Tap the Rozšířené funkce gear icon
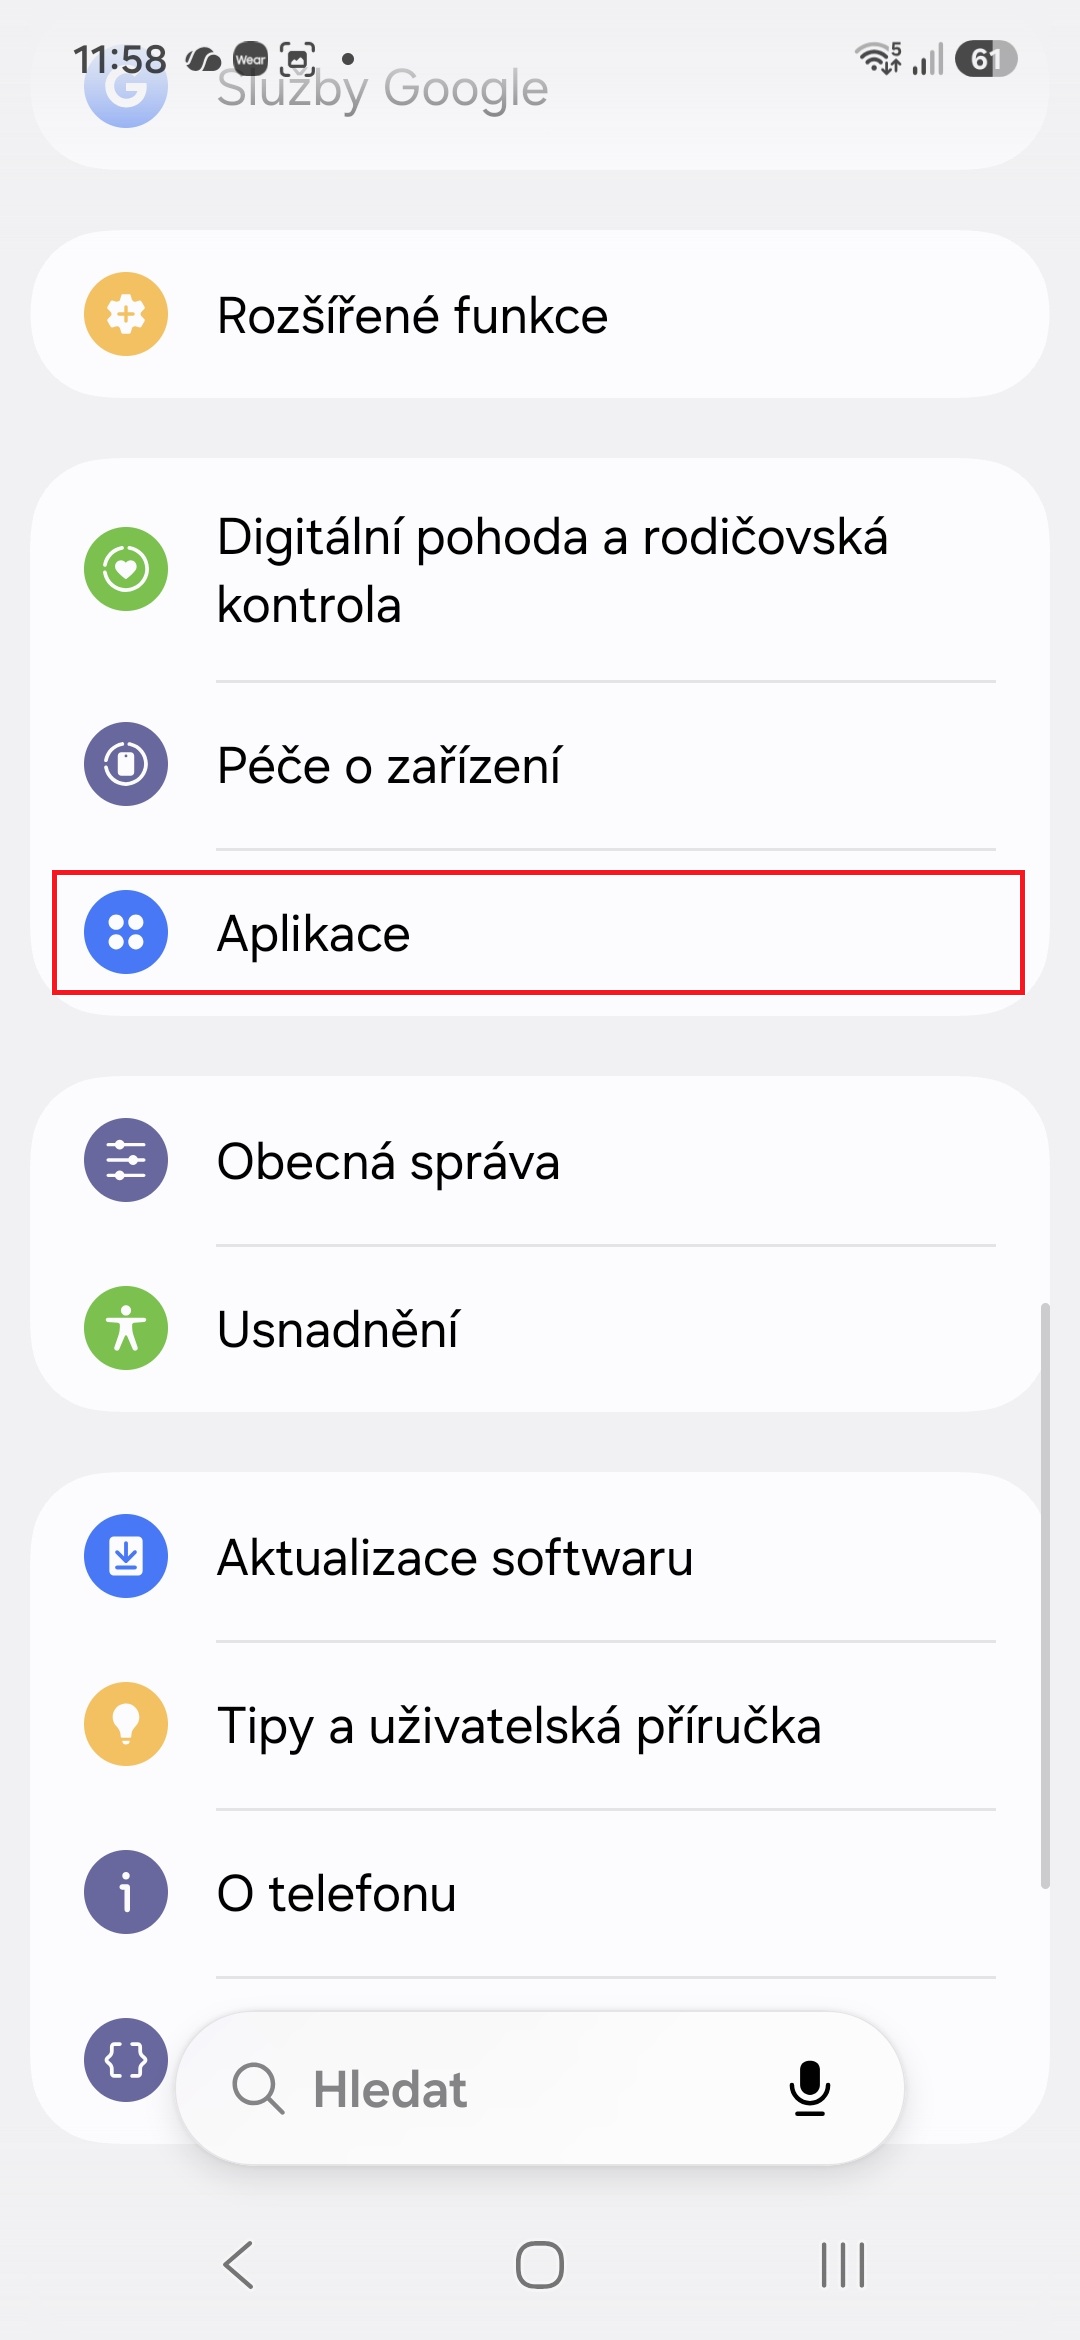 click(x=126, y=314)
